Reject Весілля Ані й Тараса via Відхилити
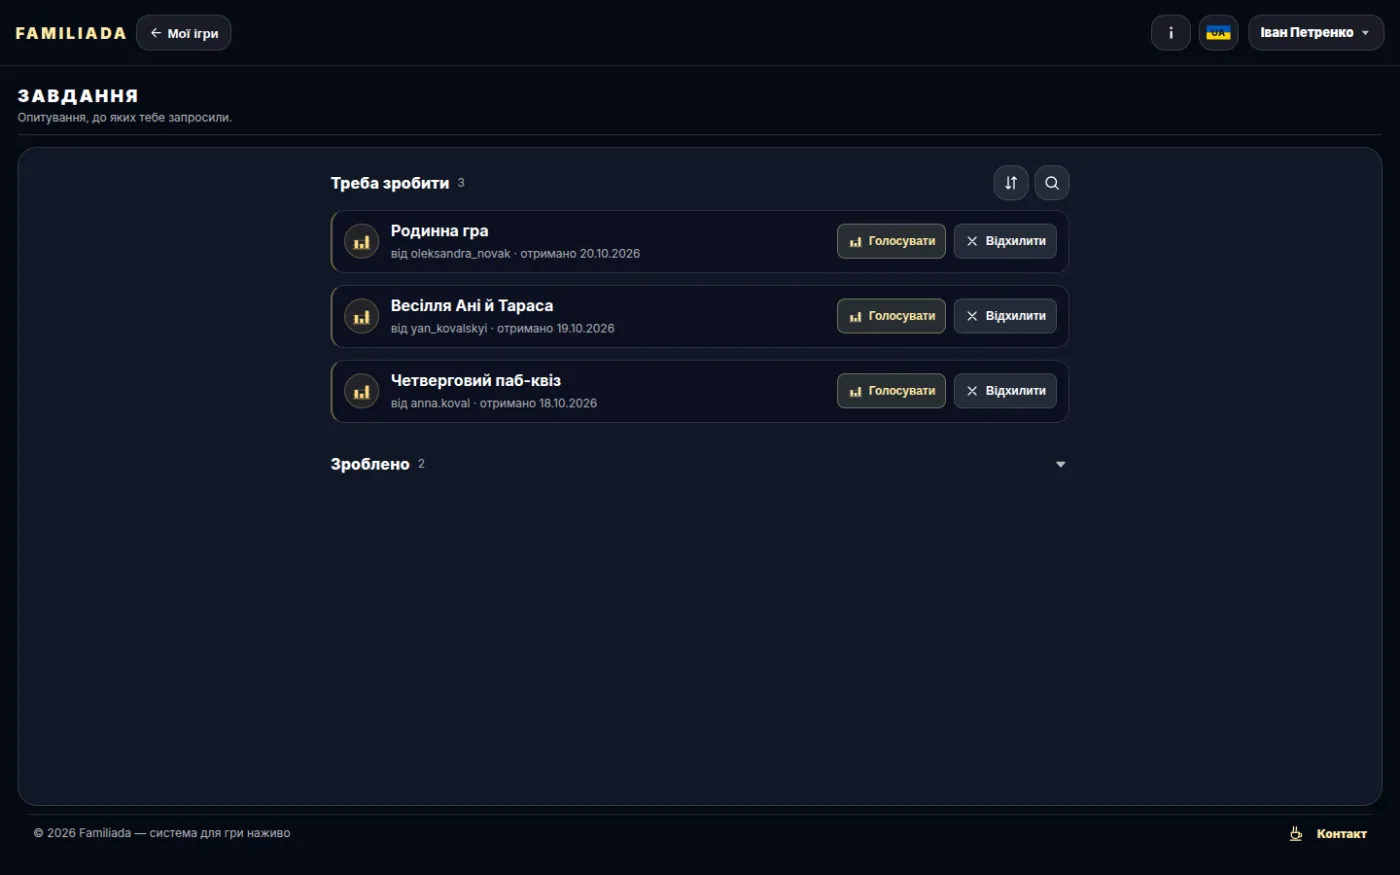Viewport: 1400px width, 875px height. [x=1005, y=316]
